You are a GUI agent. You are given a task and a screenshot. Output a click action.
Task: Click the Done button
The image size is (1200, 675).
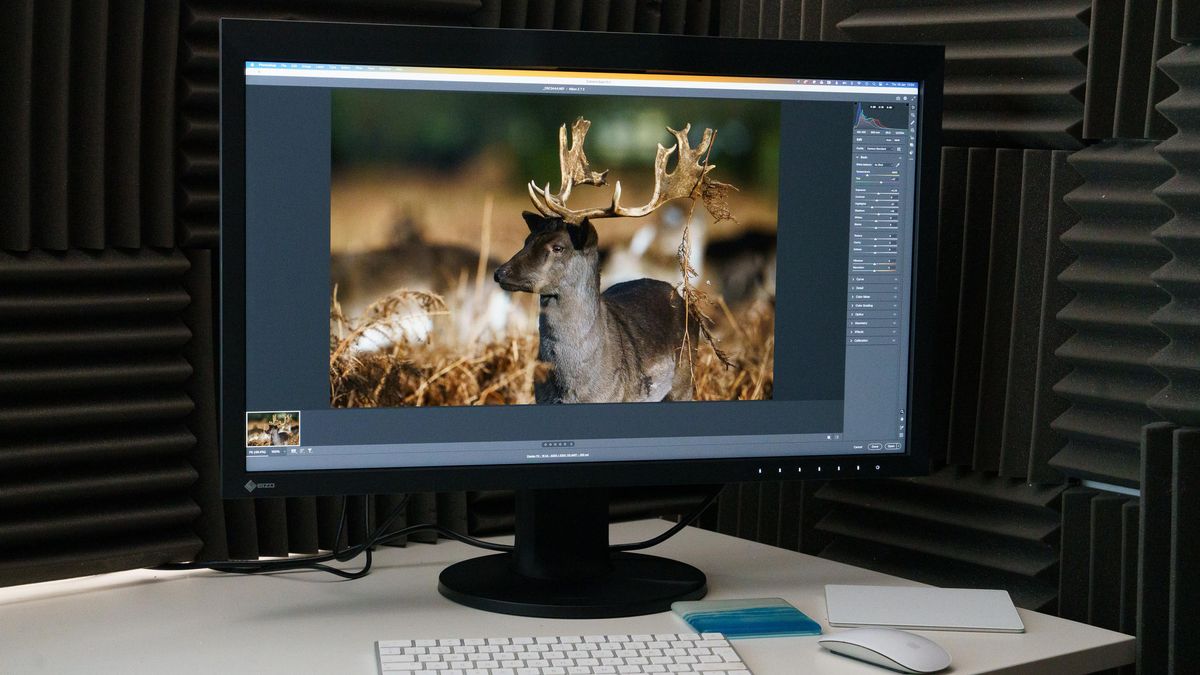click(x=875, y=446)
